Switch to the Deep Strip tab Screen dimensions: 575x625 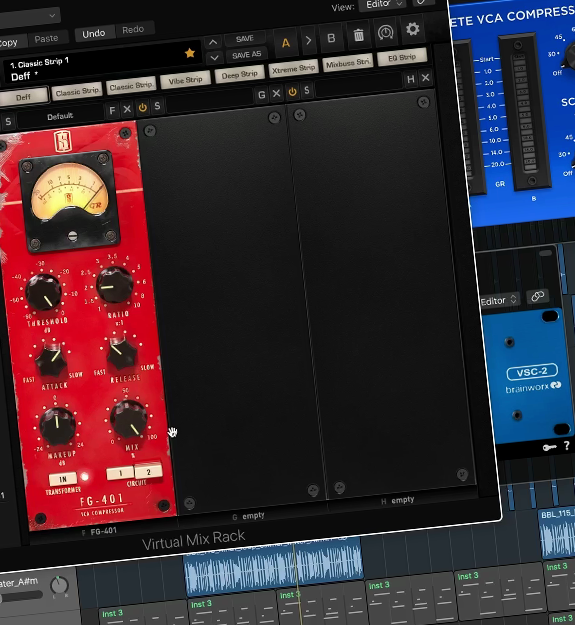[239, 75]
